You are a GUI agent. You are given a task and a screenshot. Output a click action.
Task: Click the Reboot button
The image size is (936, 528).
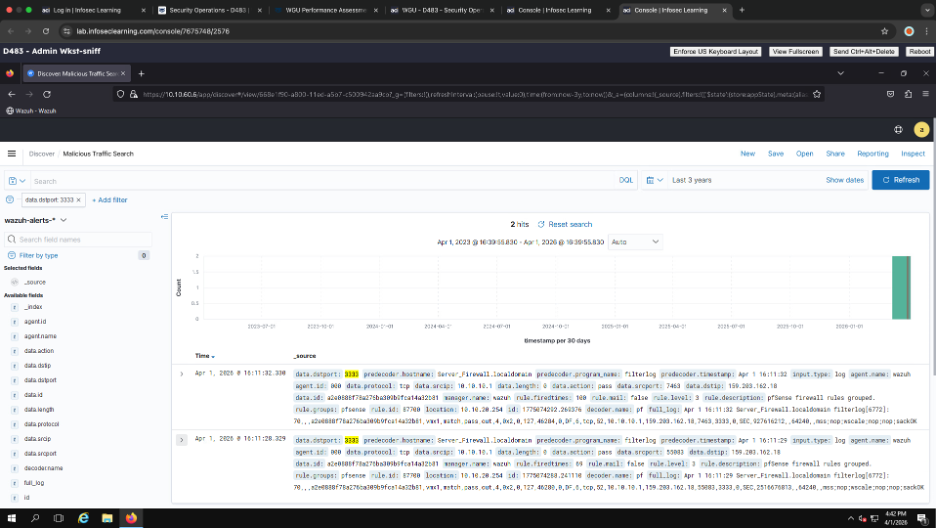pos(919,51)
